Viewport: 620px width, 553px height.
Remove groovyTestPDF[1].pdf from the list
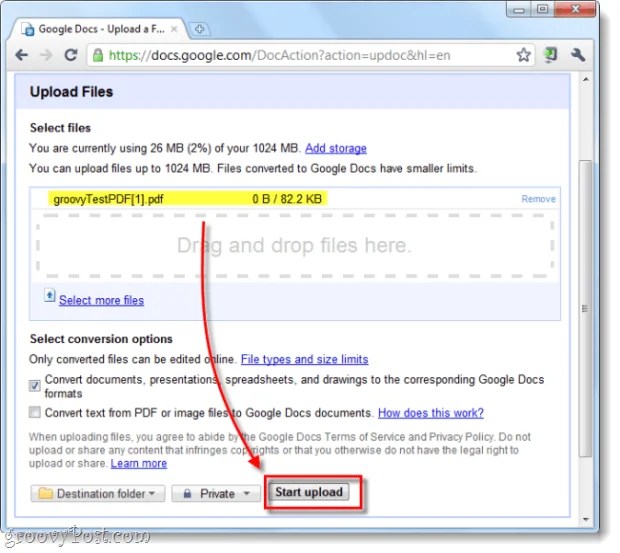539,199
